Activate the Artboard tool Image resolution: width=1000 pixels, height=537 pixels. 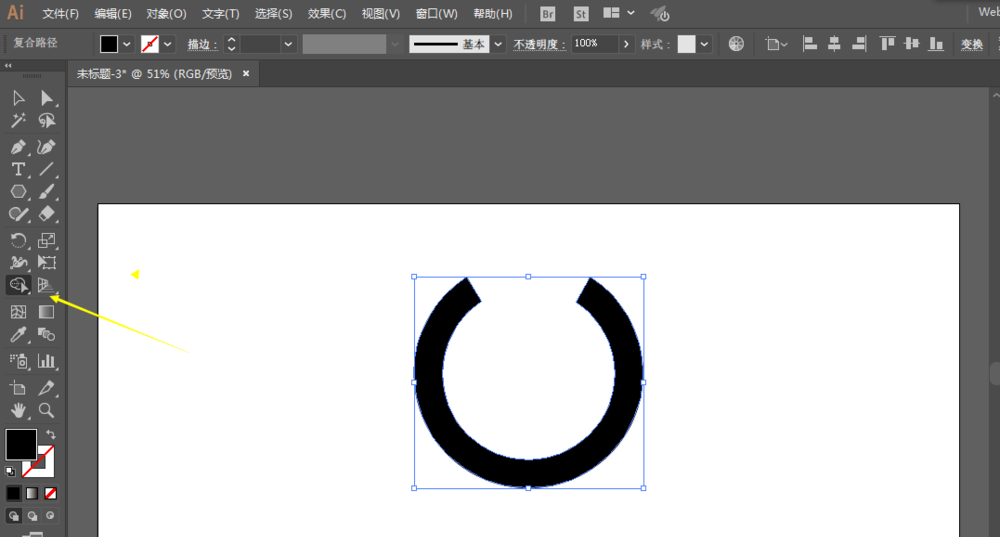[x=18, y=388]
